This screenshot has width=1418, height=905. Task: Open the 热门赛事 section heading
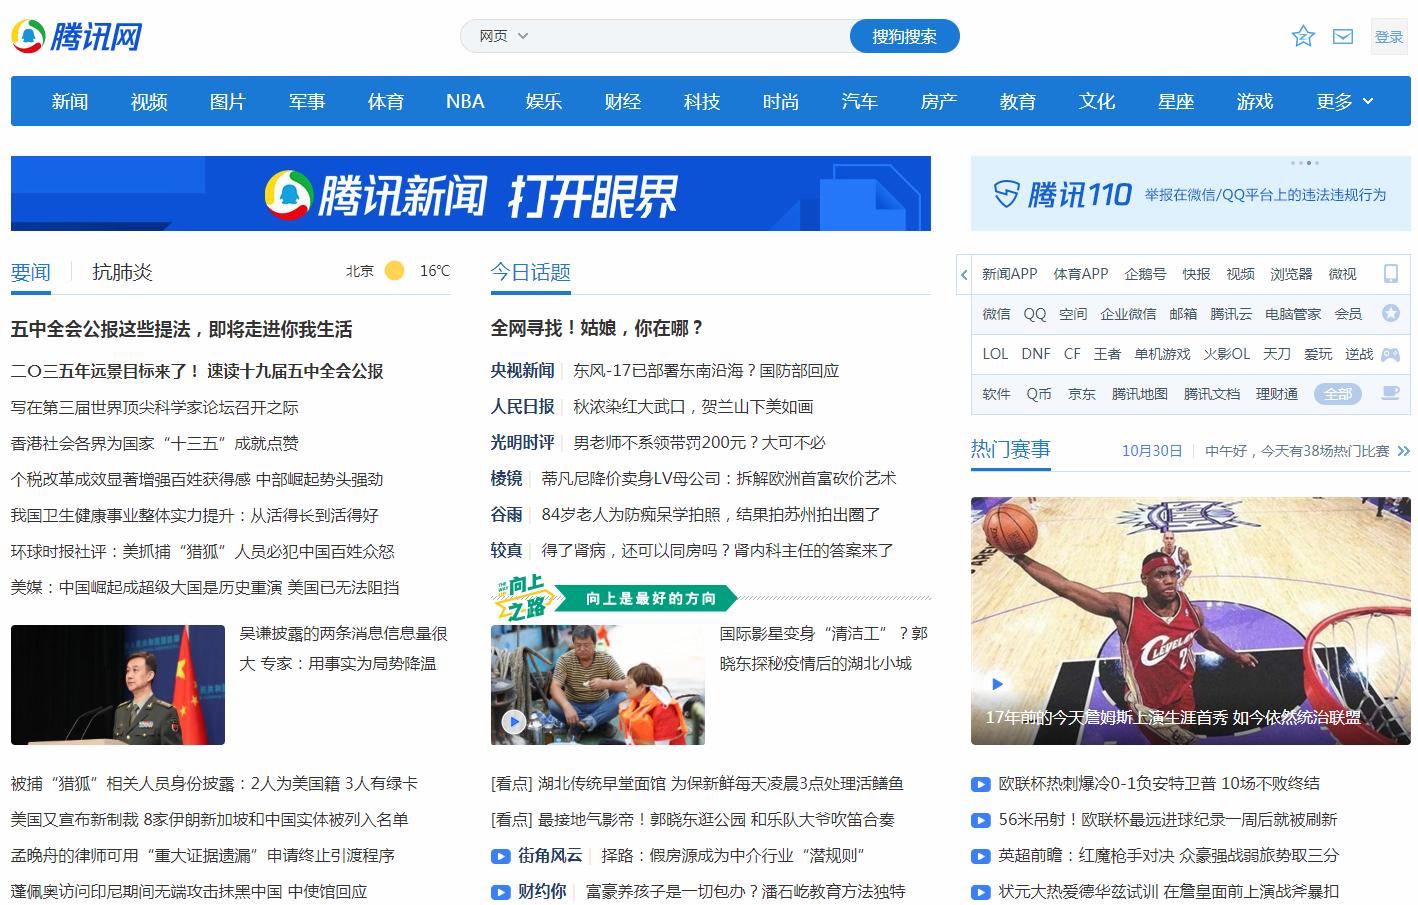[1011, 449]
